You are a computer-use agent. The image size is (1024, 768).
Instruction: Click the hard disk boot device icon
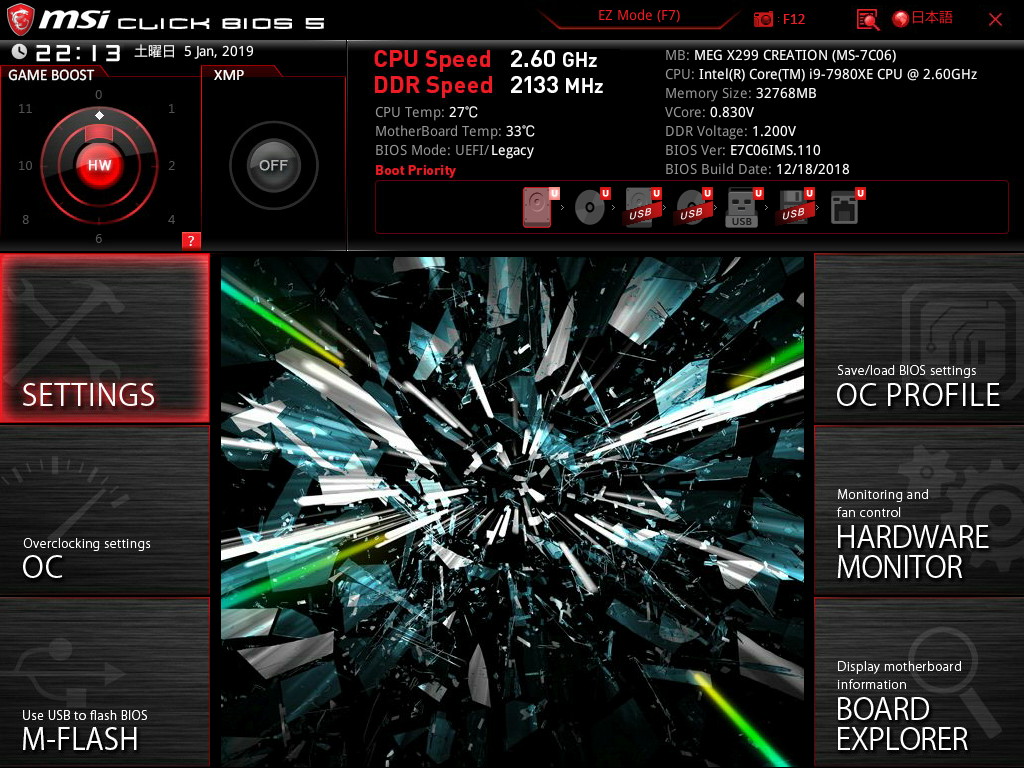(539, 207)
